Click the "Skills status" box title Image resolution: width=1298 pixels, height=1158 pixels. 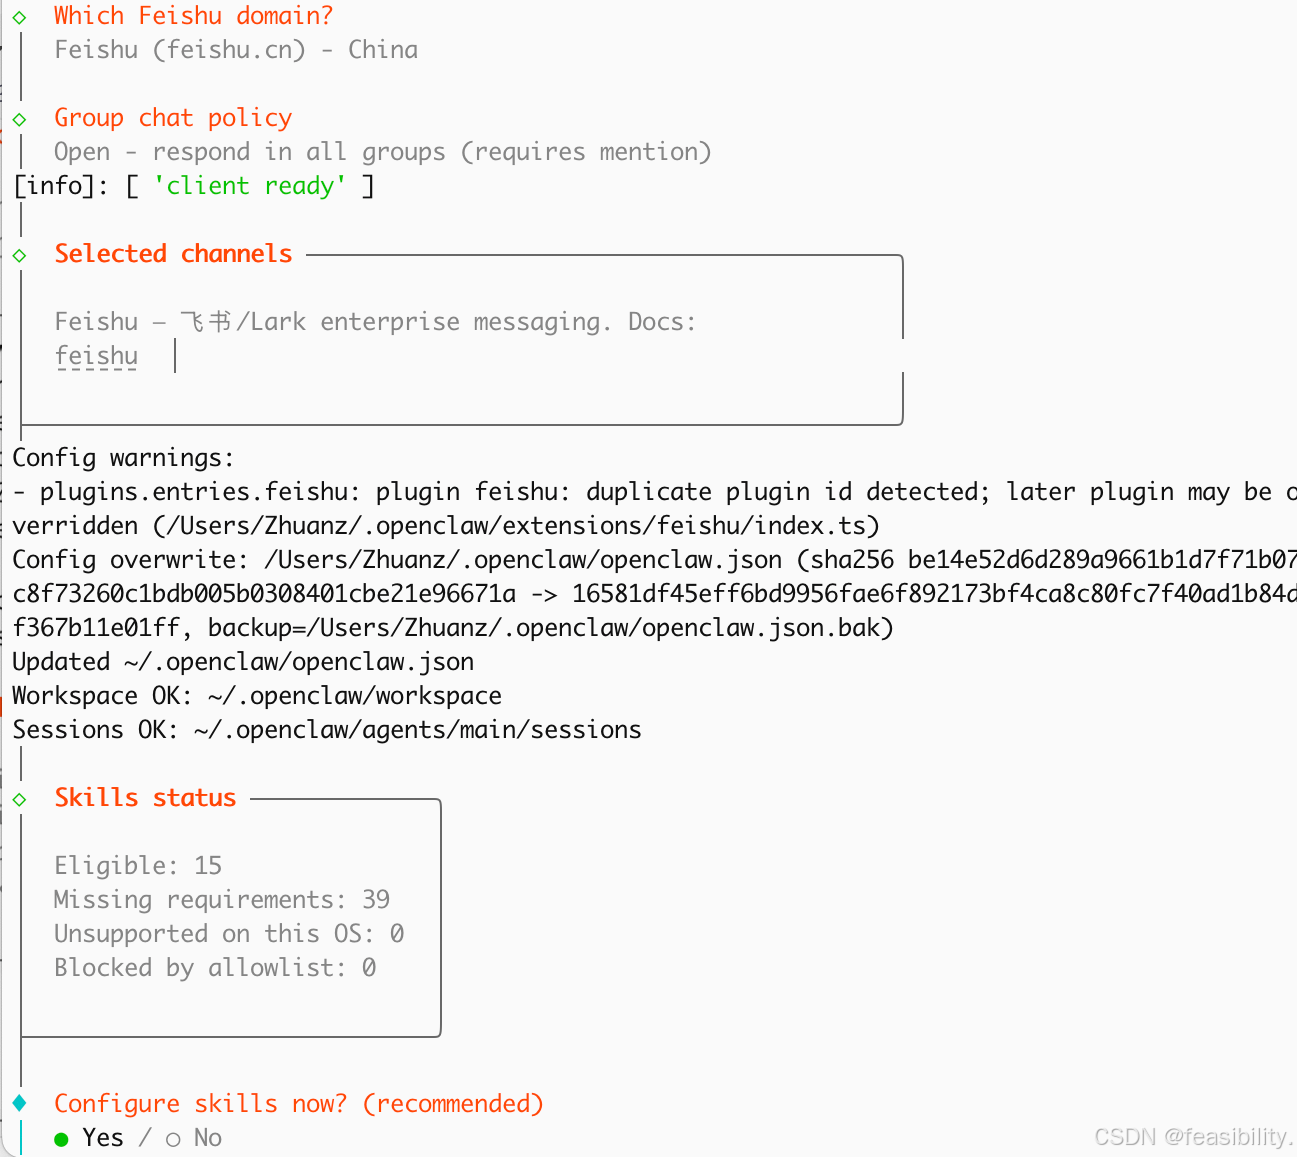click(x=145, y=798)
